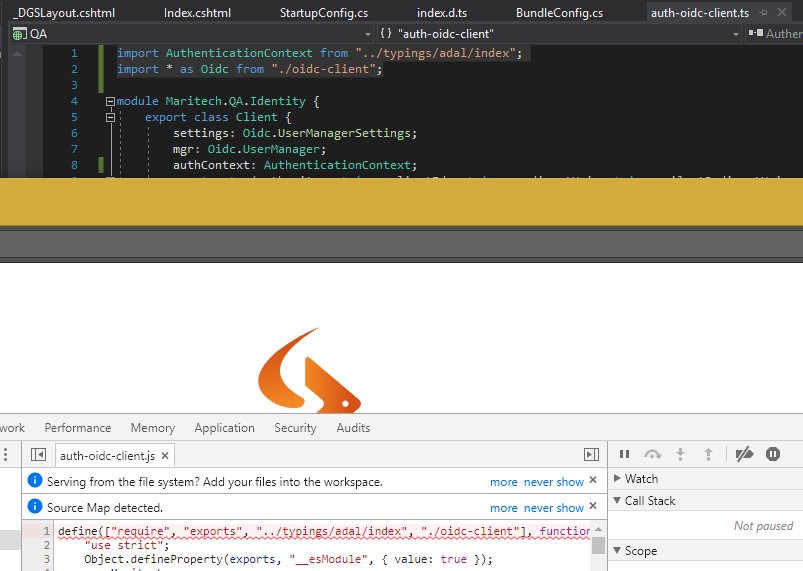
Task: Click the DevTools code scroll-up arrow
Action: [x=598, y=529]
